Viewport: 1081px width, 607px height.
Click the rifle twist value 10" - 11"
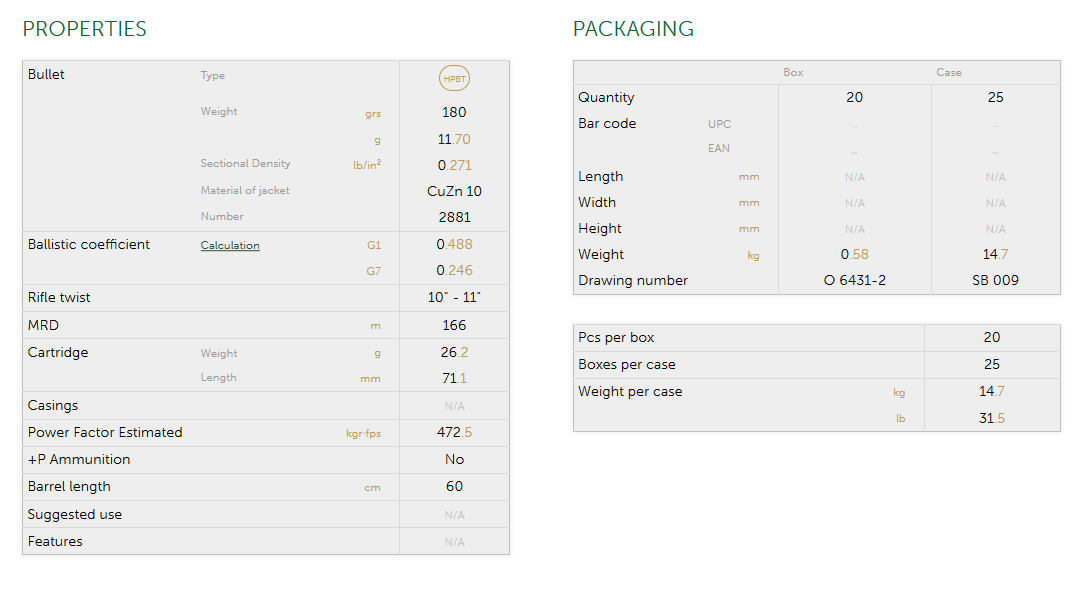click(x=454, y=298)
